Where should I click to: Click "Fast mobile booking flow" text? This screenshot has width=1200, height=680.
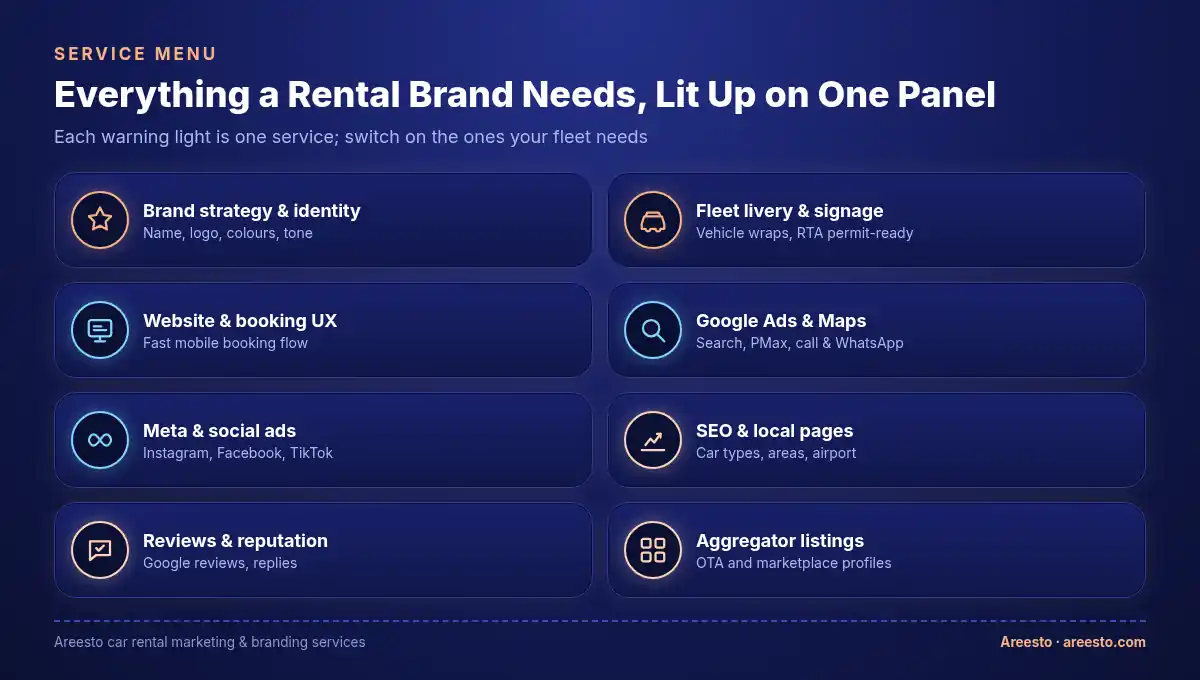[x=226, y=343]
